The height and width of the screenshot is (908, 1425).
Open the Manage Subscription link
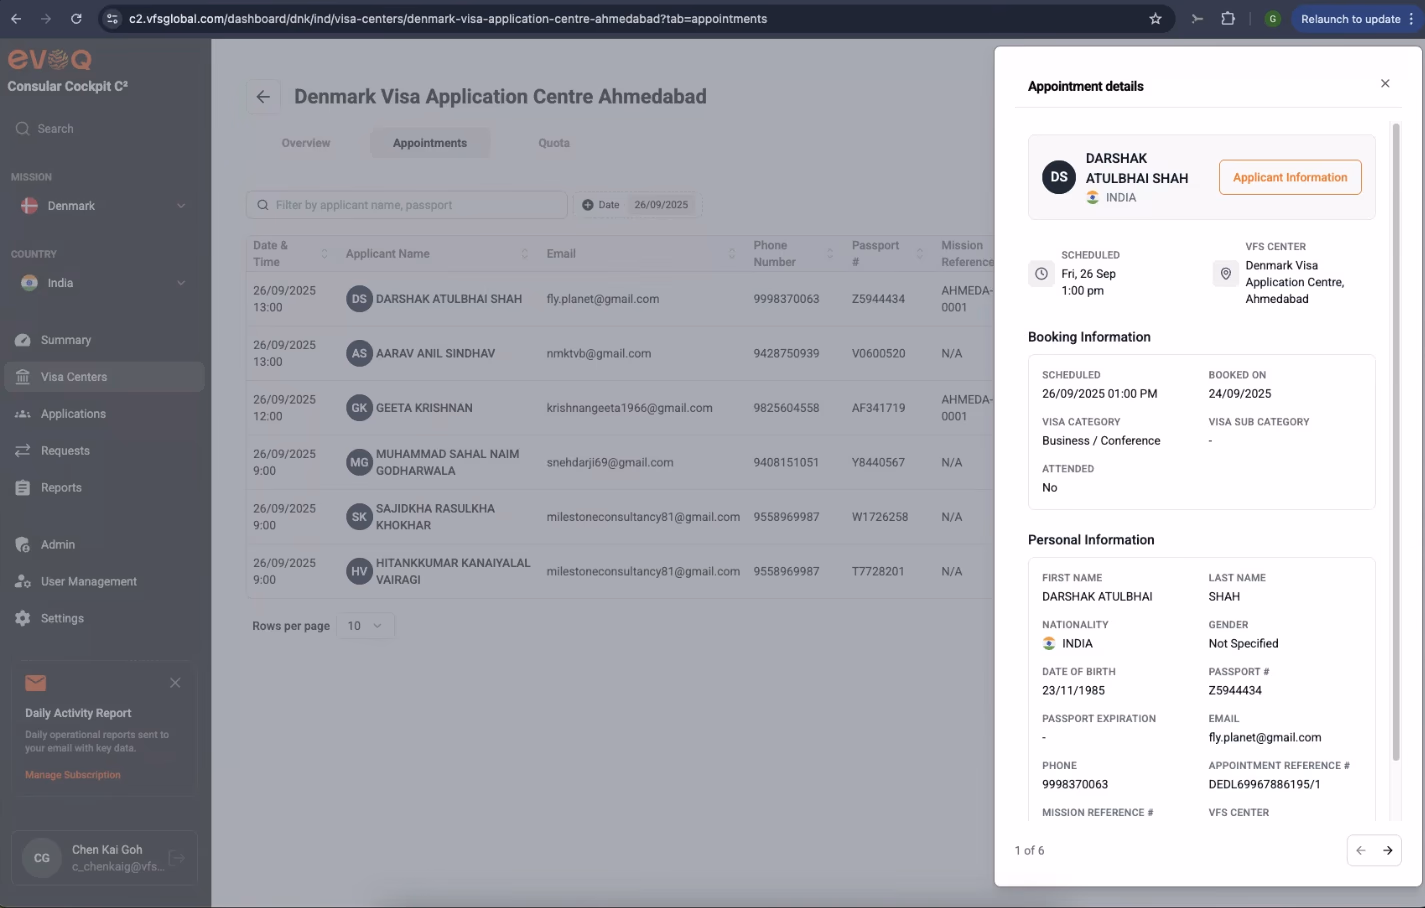(73, 775)
